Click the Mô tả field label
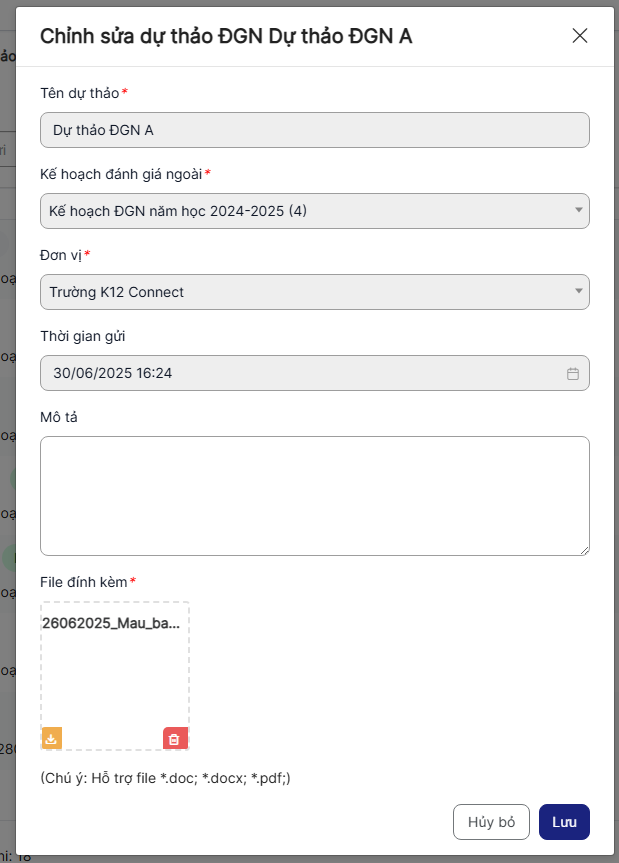 (59, 417)
